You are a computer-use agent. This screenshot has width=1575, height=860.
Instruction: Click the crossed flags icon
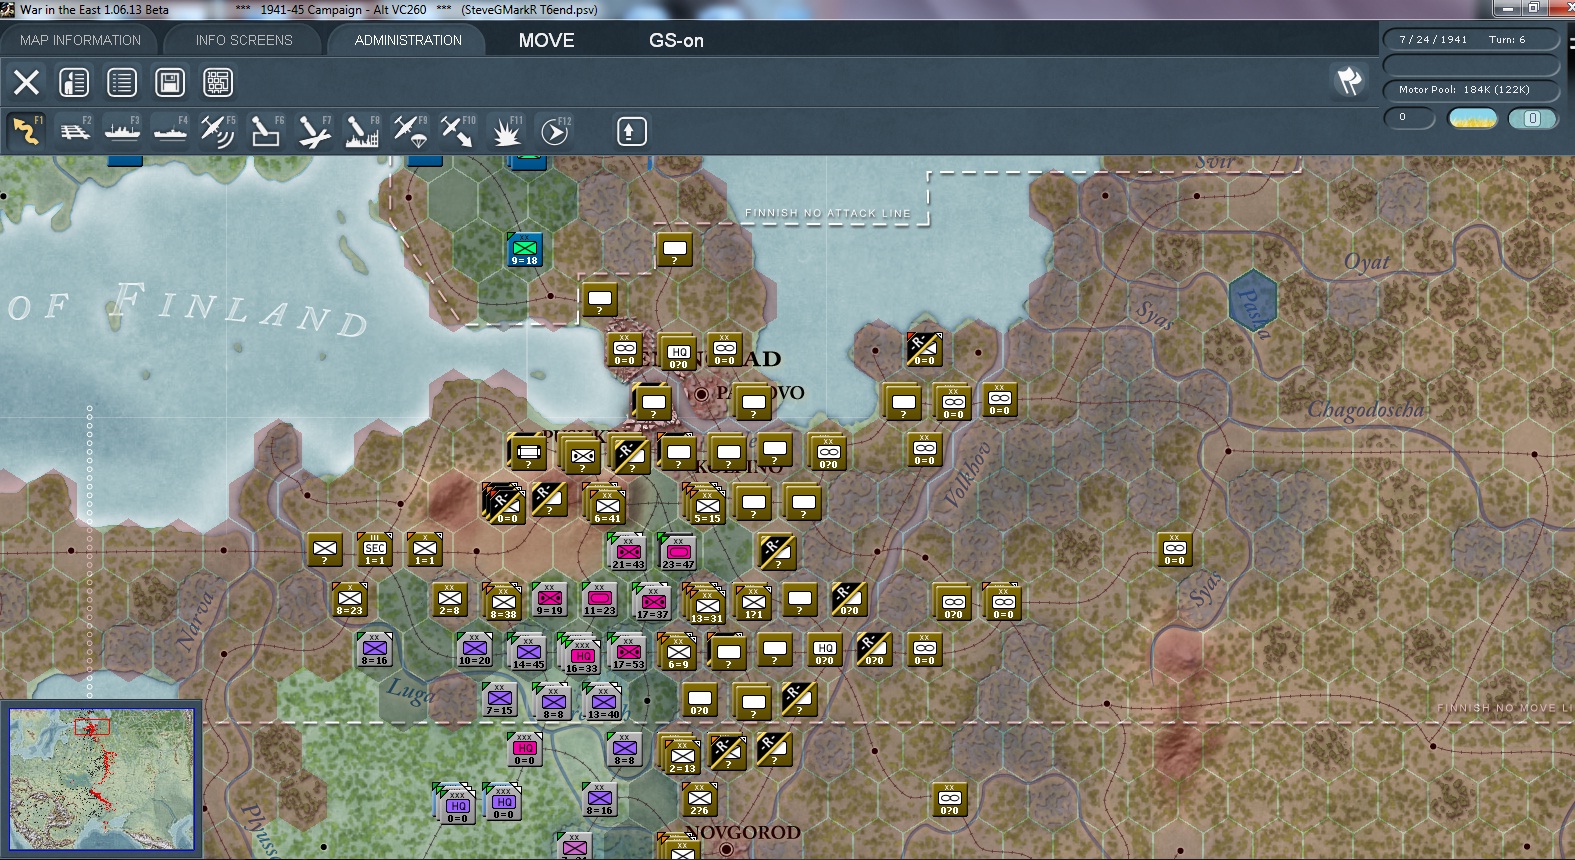pyautogui.click(x=1350, y=80)
